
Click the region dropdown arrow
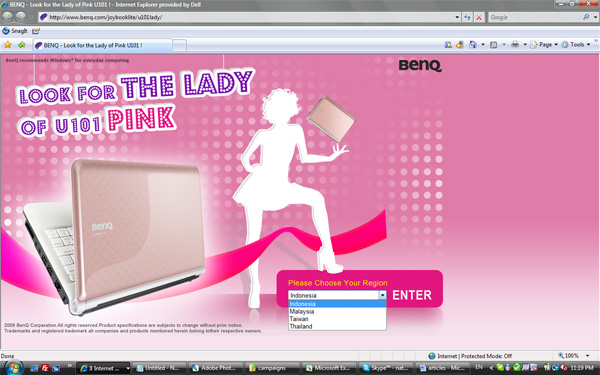click(382, 295)
